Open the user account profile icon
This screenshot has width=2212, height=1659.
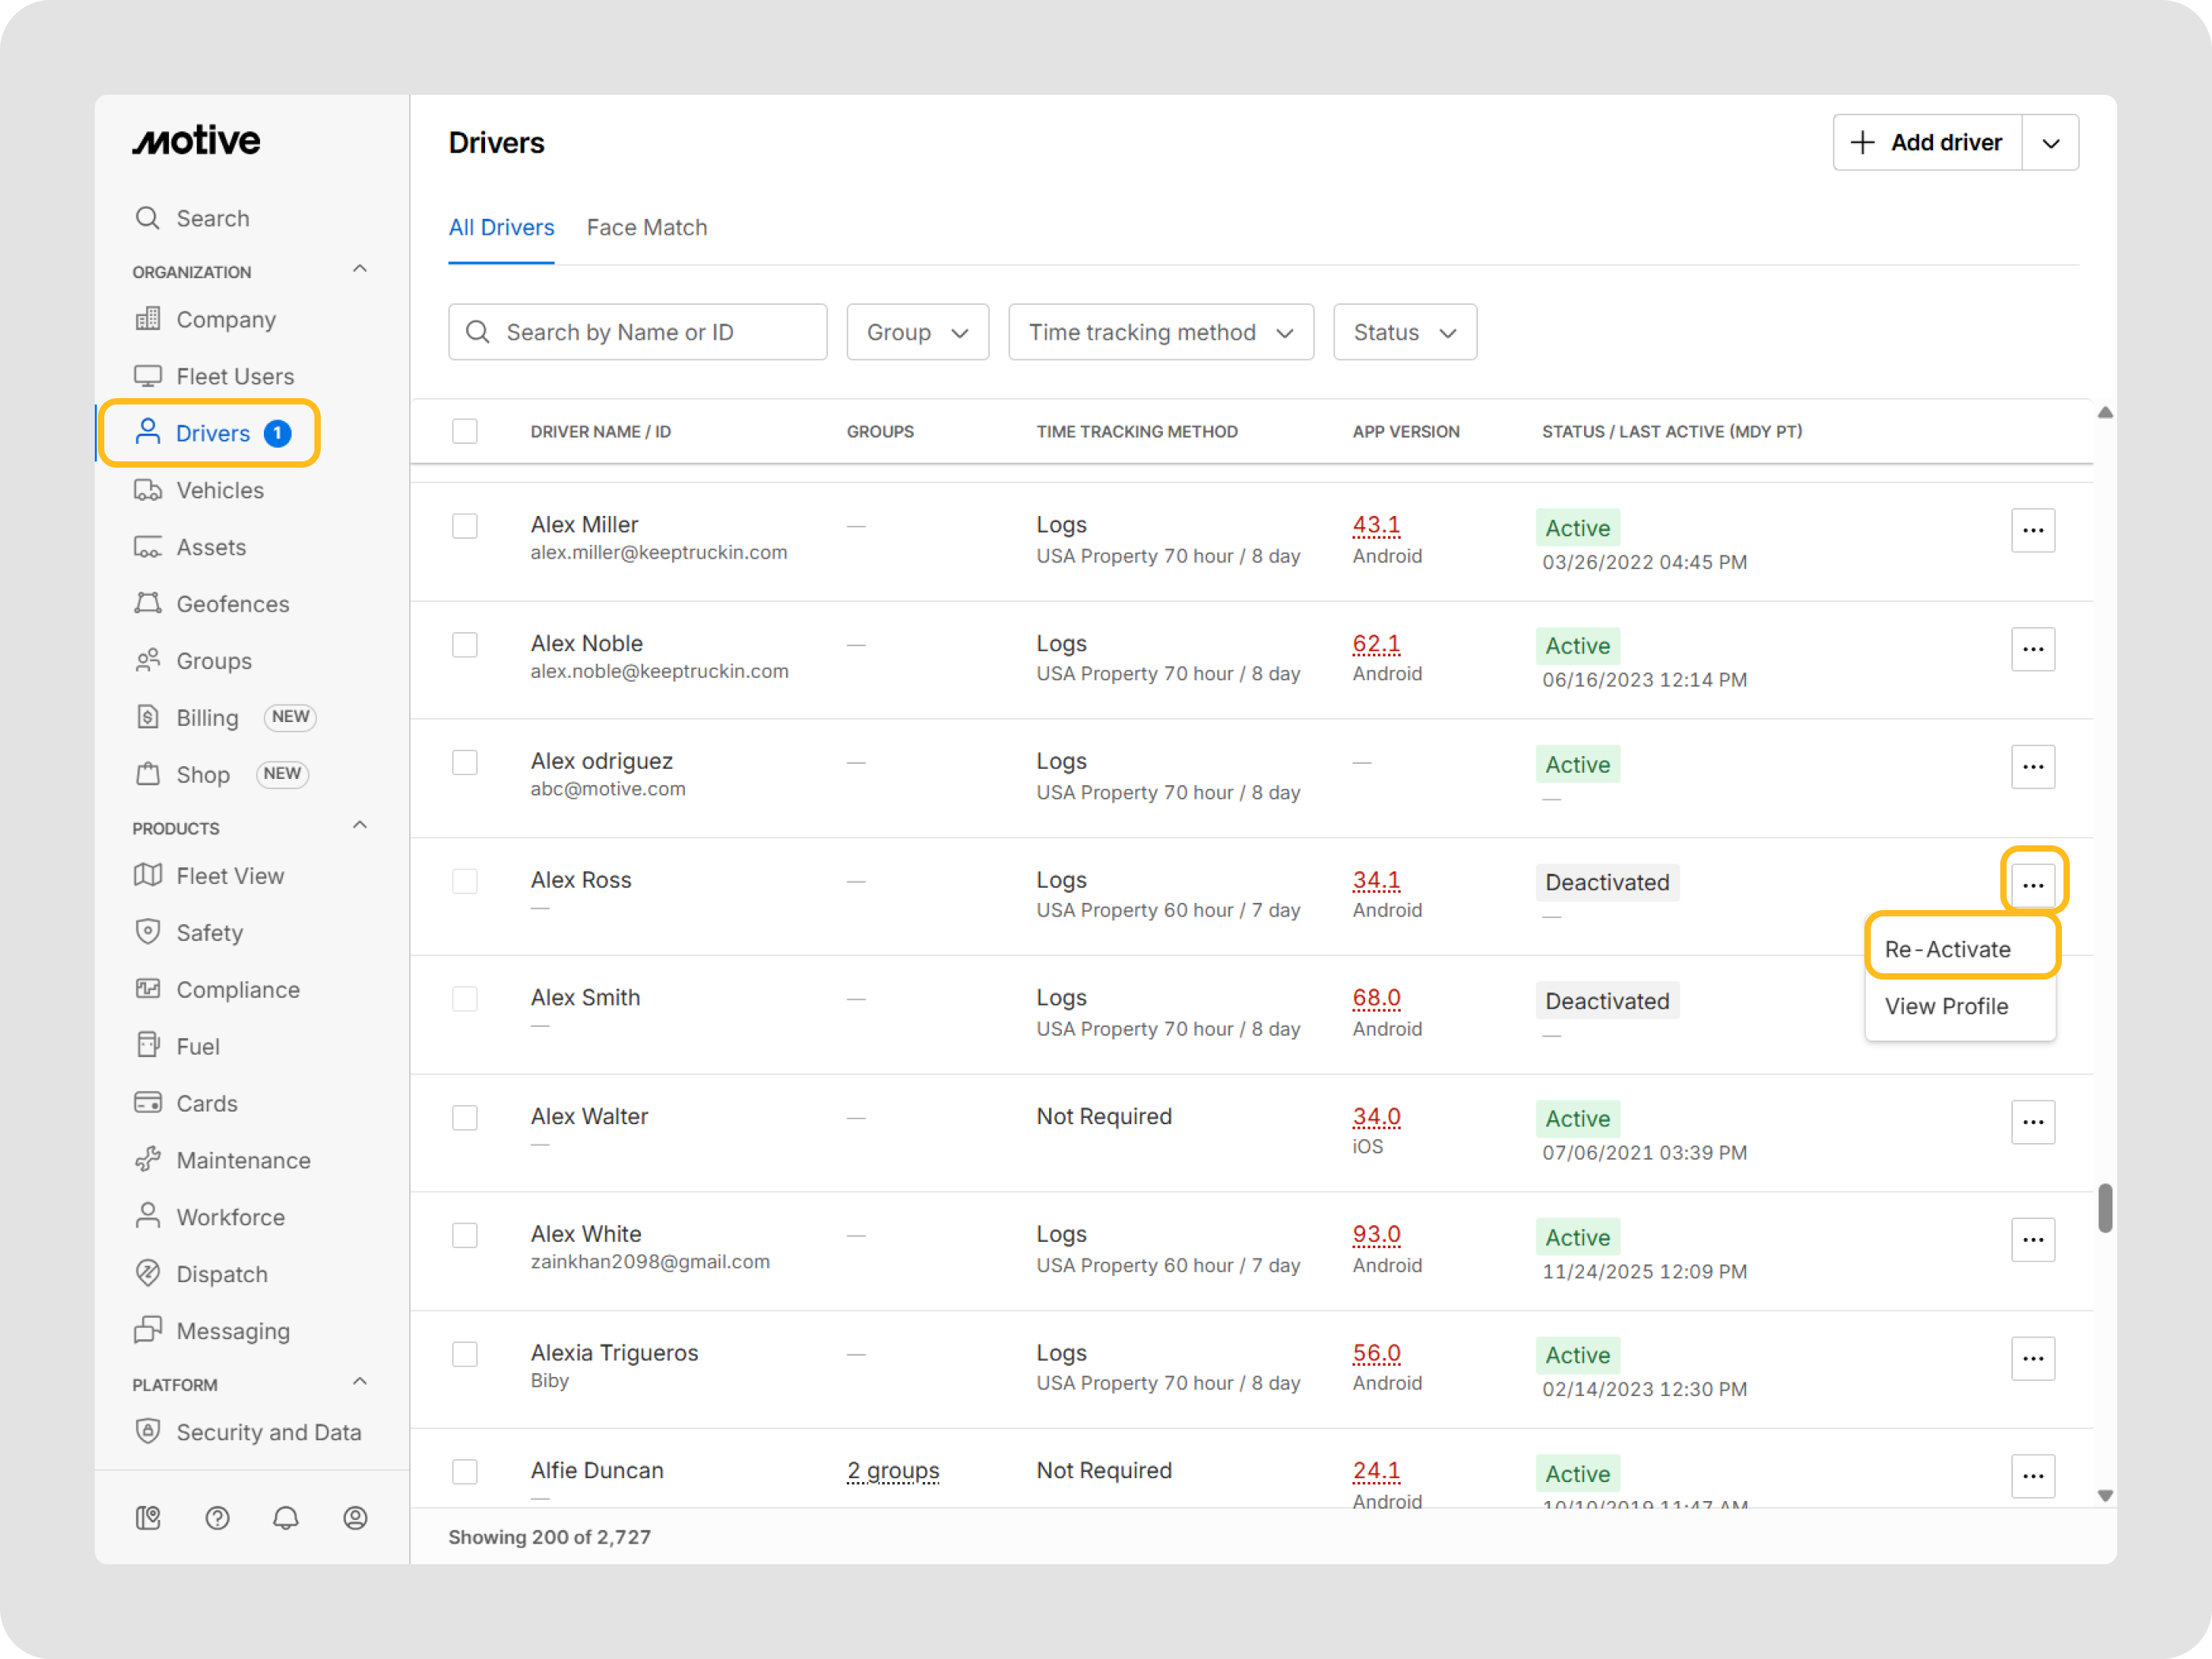tap(355, 1518)
